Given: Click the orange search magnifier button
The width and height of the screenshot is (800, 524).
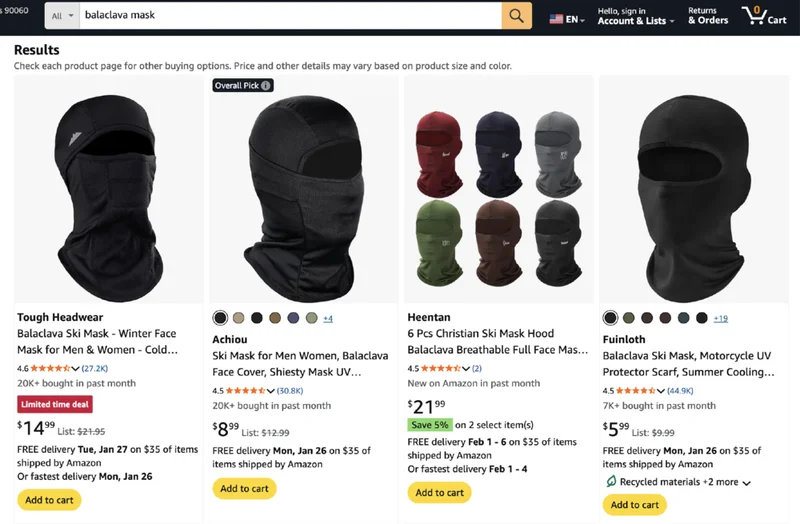Looking at the screenshot, I should (516, 16).
